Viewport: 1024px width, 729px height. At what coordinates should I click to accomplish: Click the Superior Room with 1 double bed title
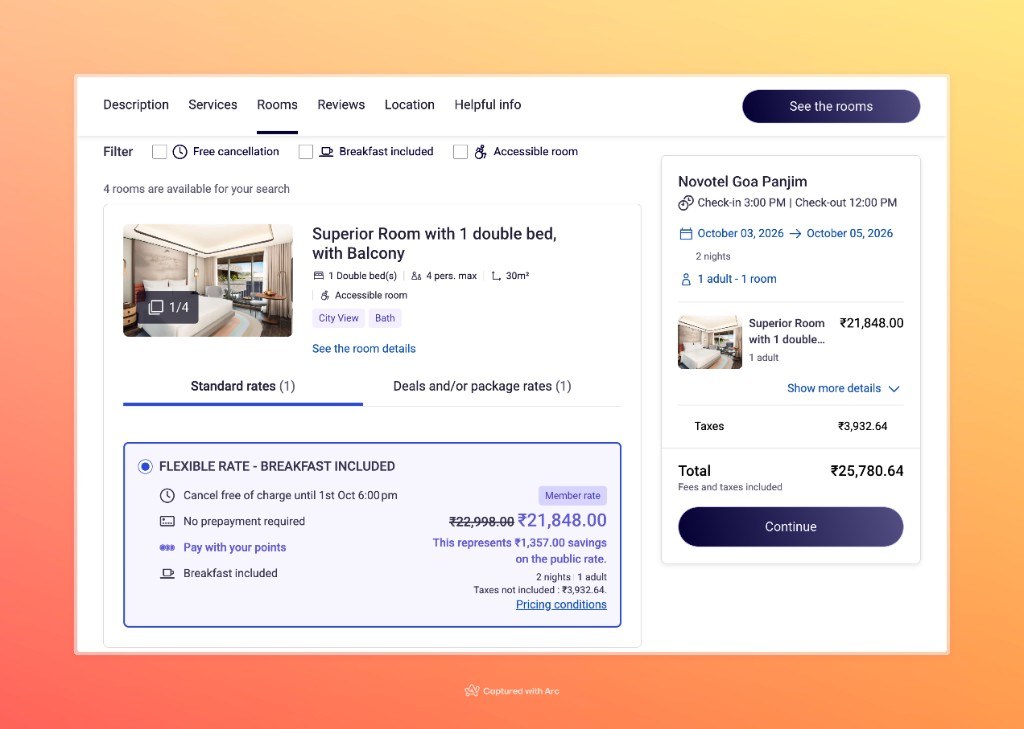pos(434,244)
